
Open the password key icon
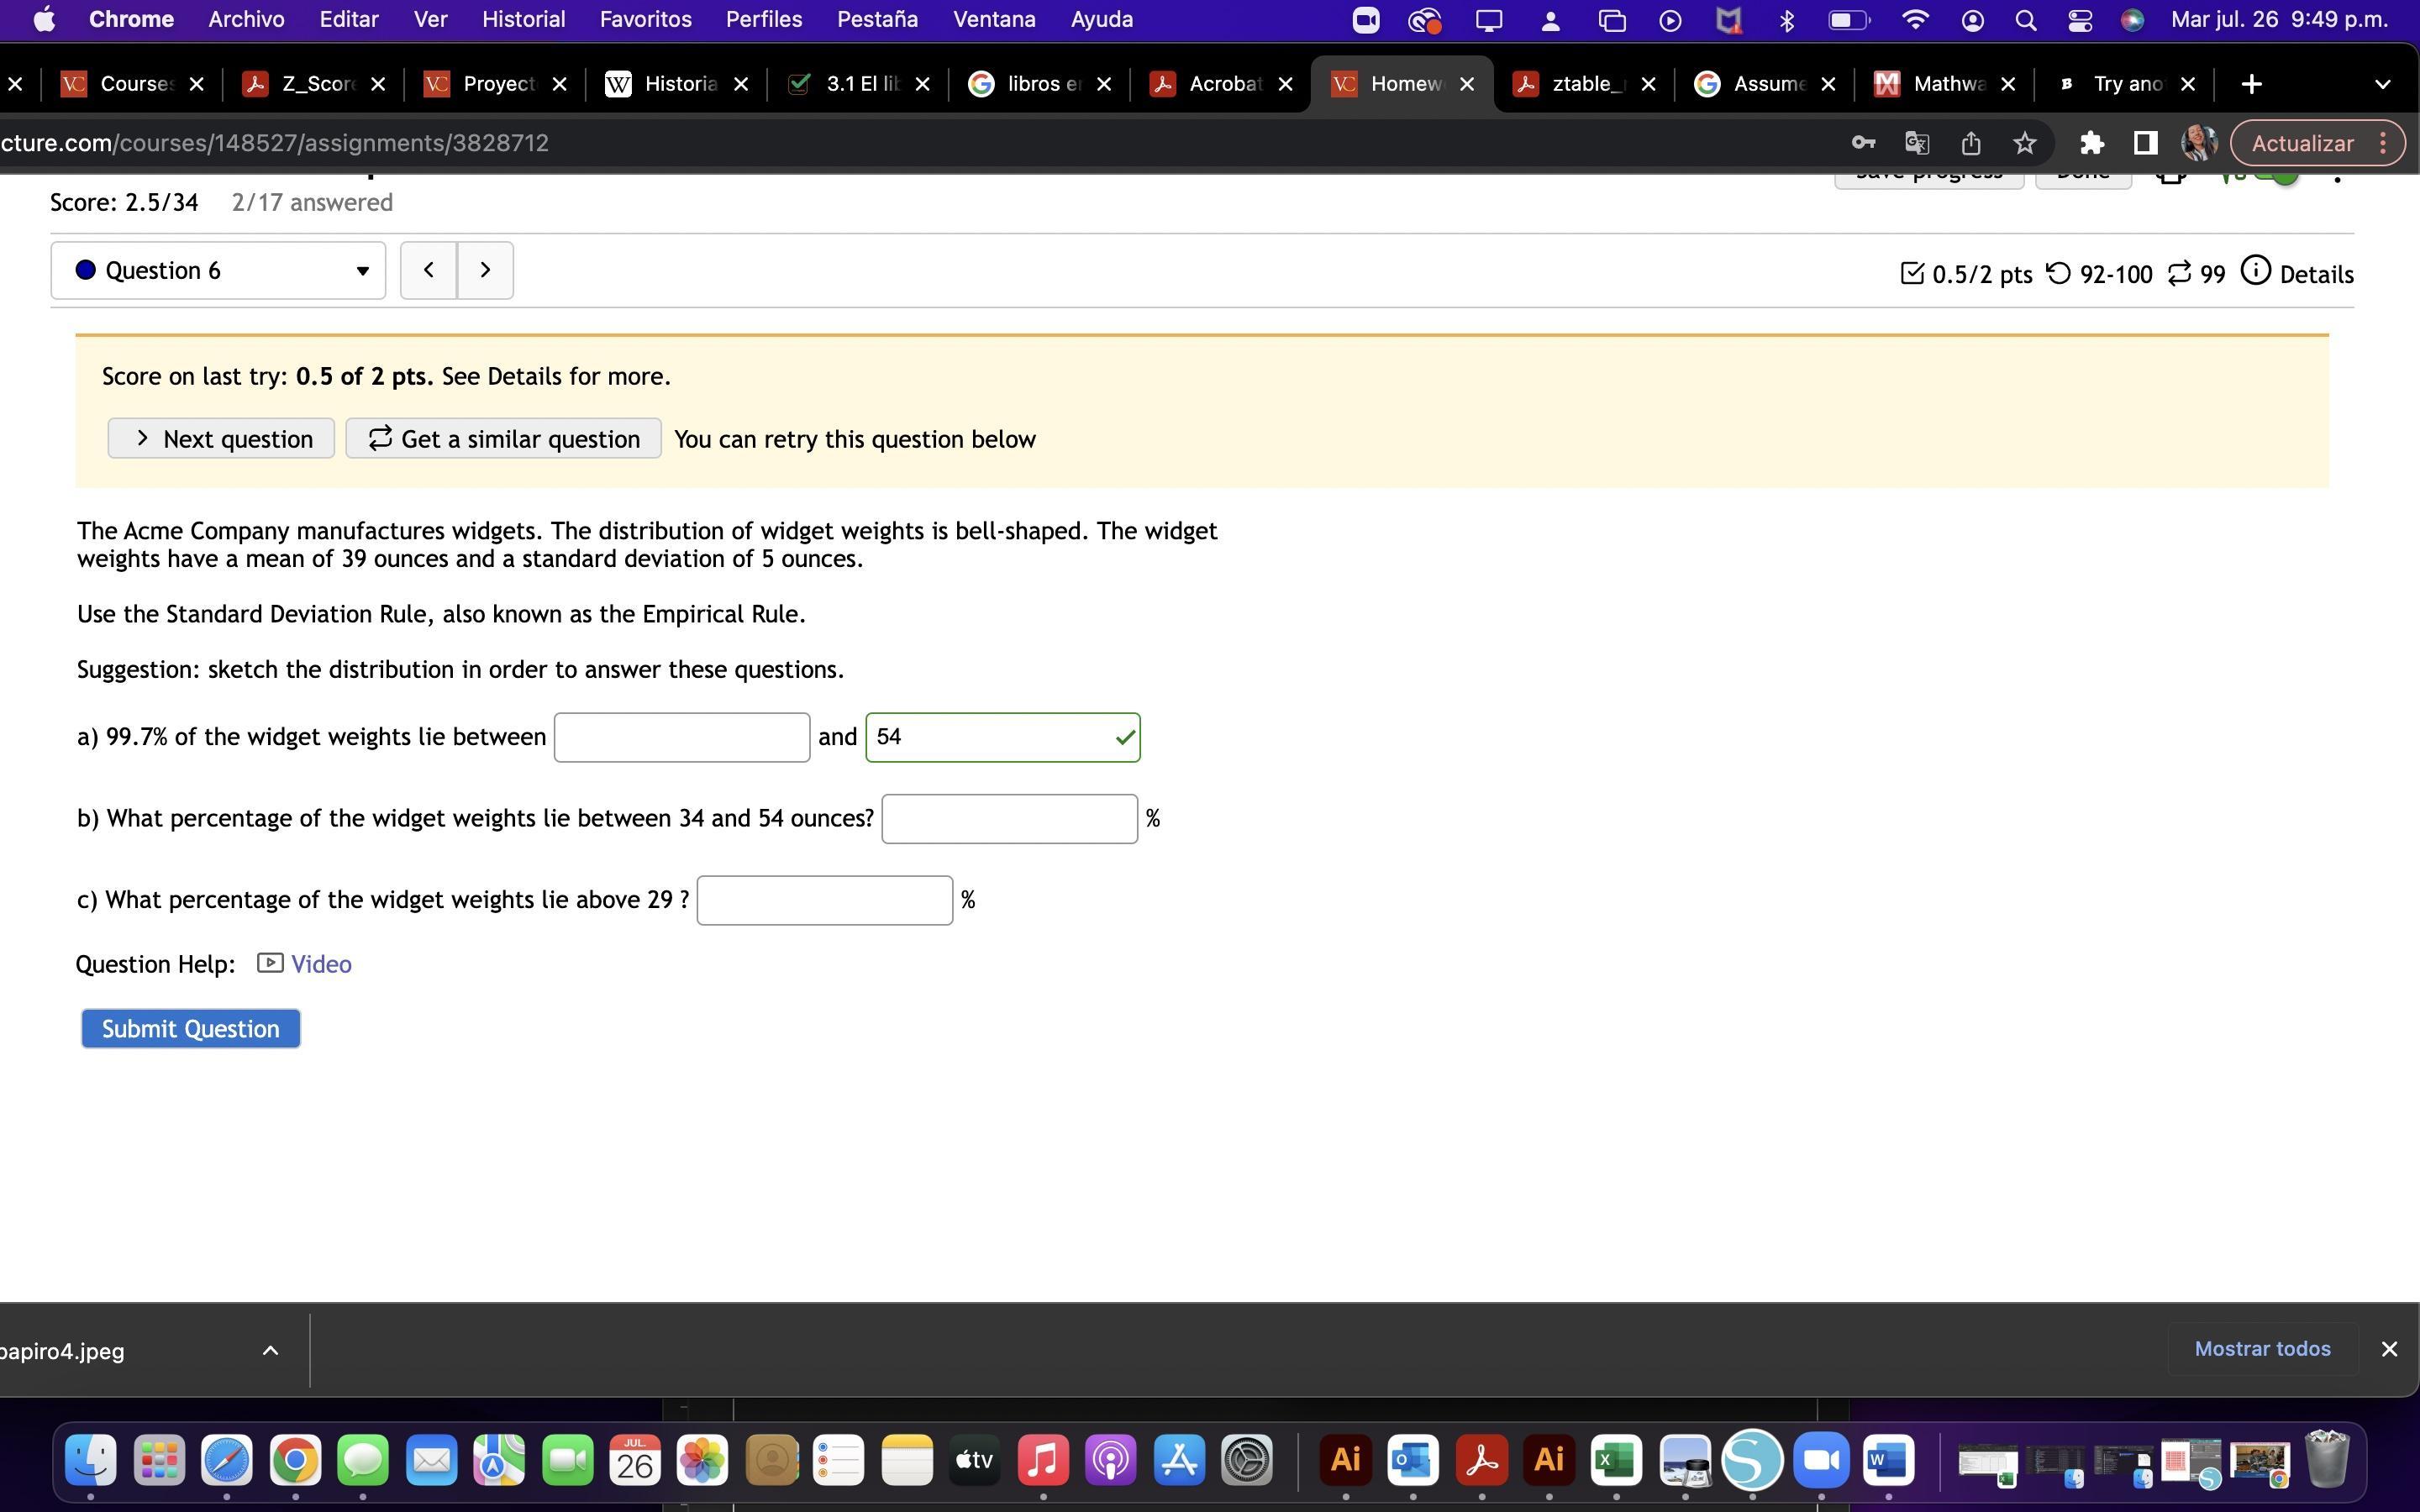pos(1863,143)
